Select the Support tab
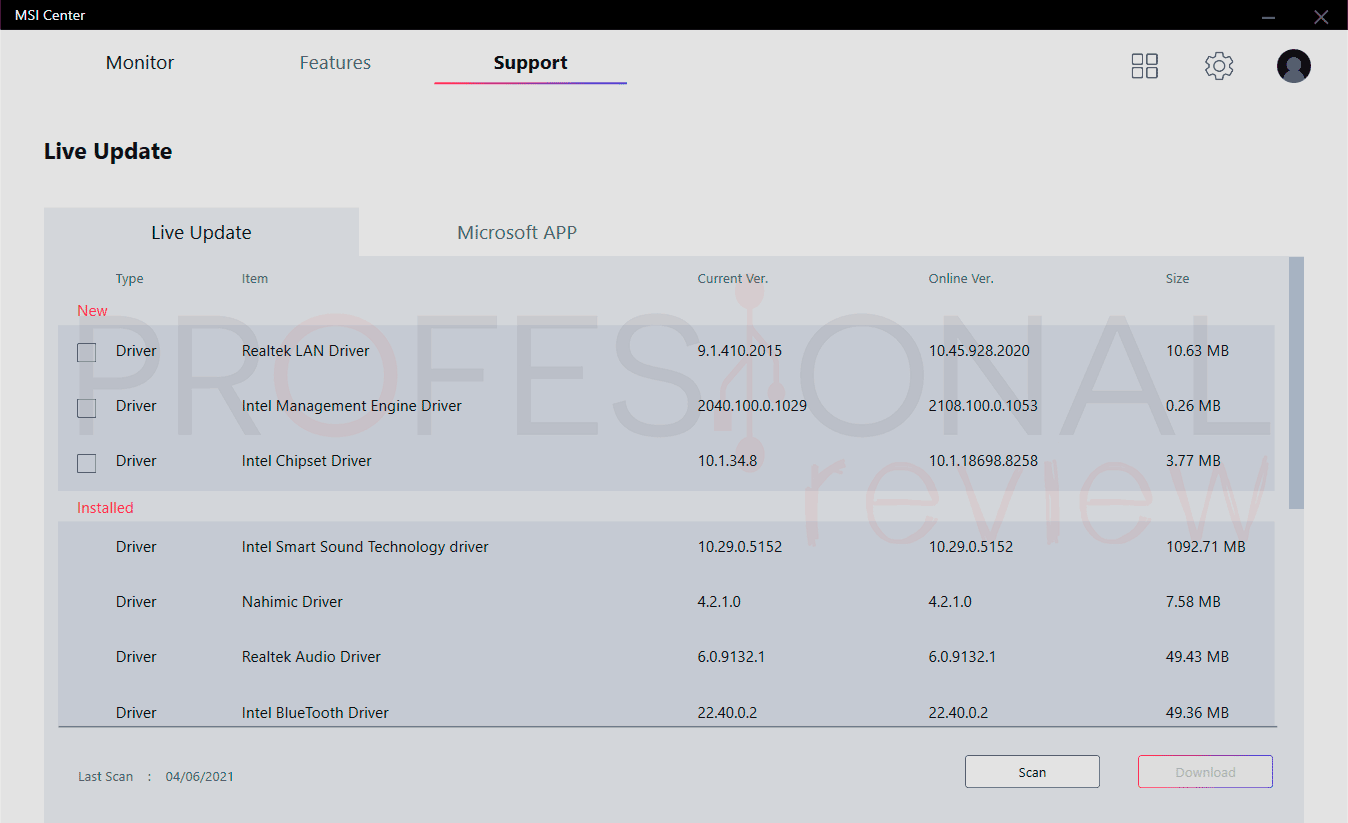Screen dimensions: 1348x823 pyautogui.click(x=530, y=63)
